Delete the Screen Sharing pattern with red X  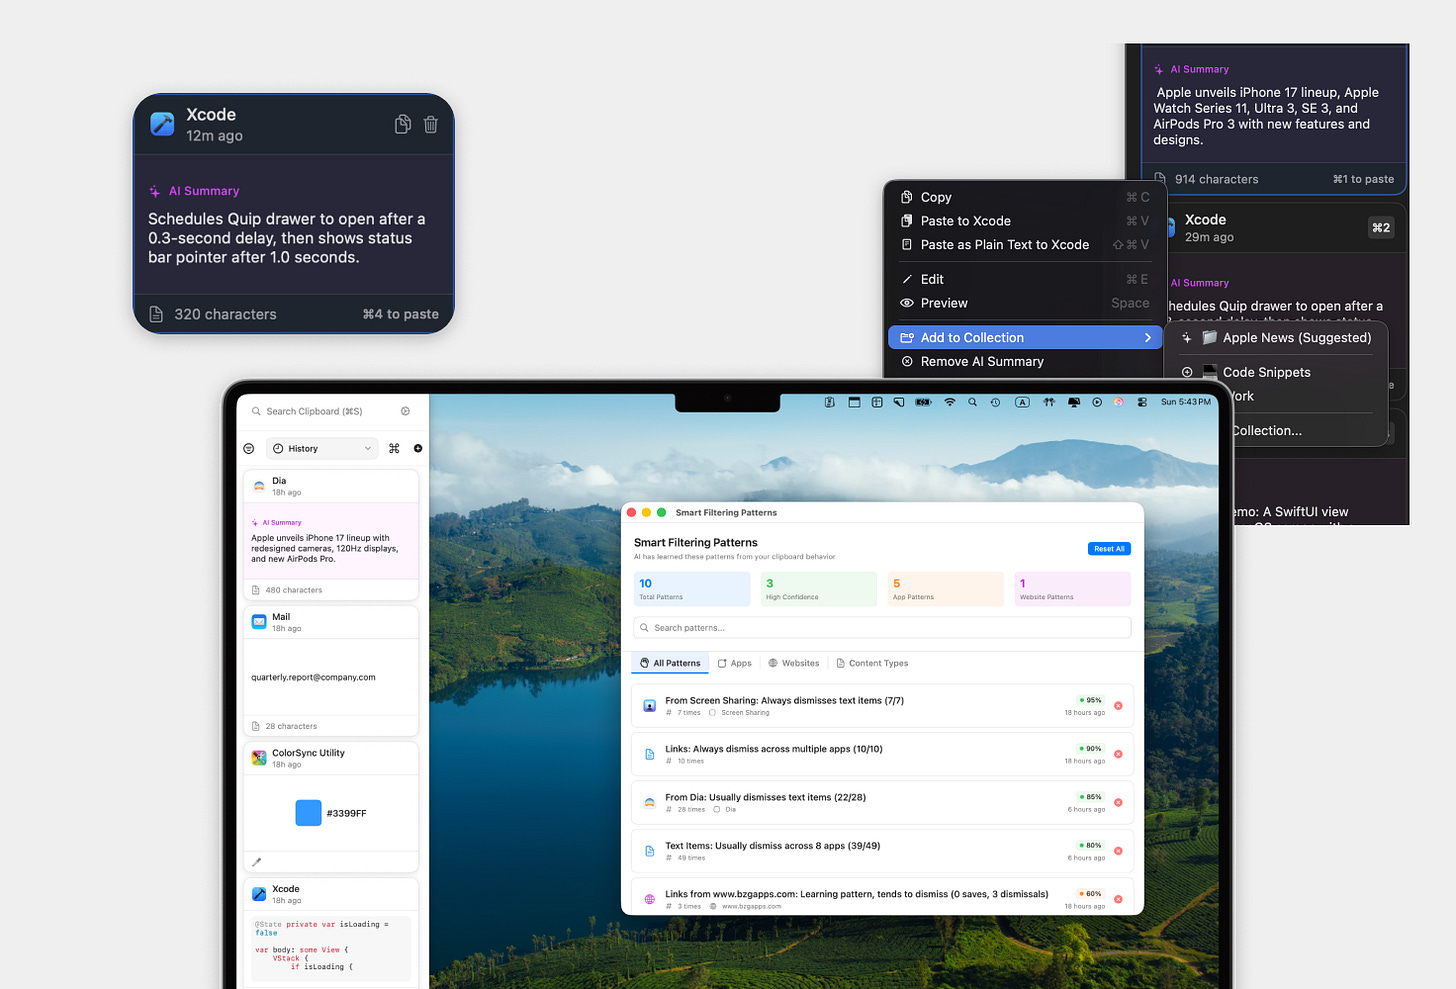[x=1118, y=706]
